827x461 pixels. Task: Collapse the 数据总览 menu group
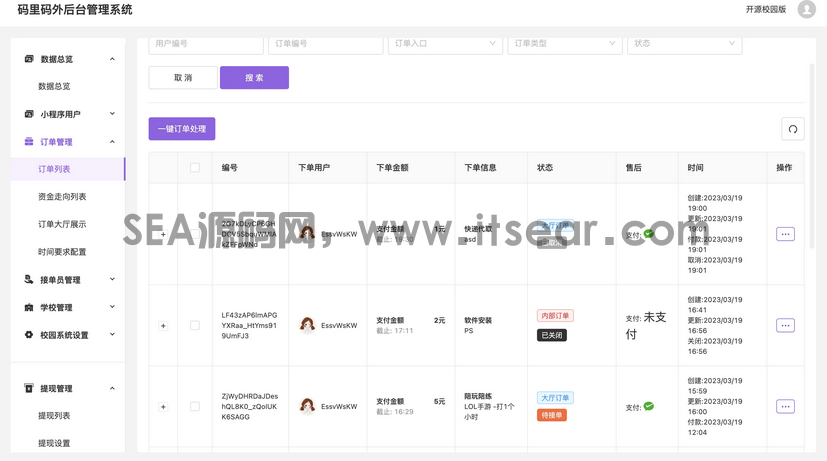pos(112,59)
